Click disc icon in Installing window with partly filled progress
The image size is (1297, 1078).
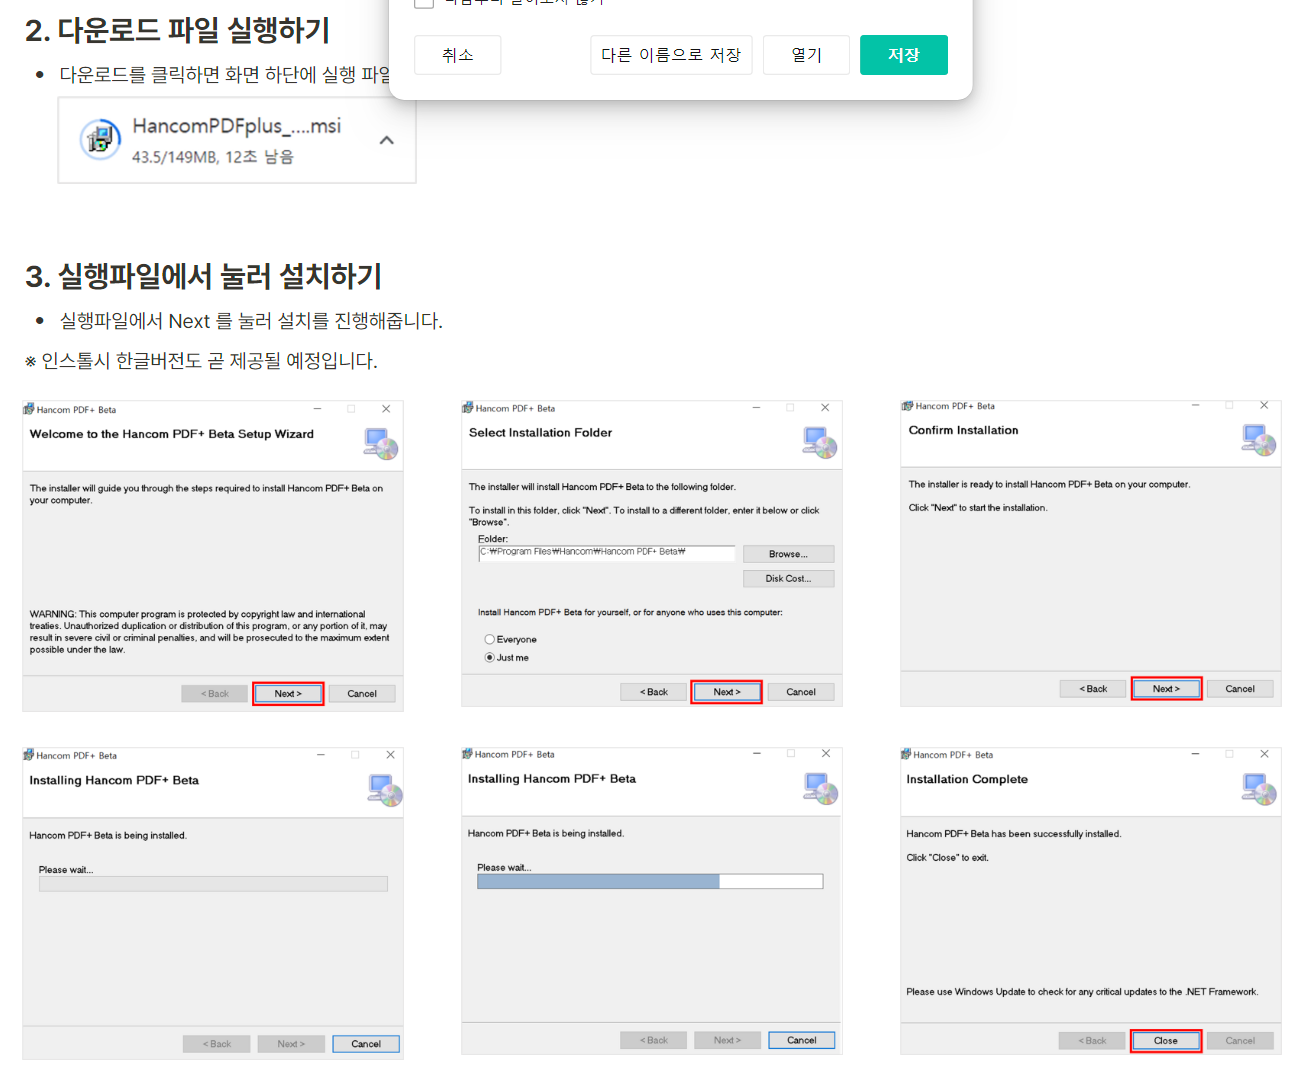point(820,788)
